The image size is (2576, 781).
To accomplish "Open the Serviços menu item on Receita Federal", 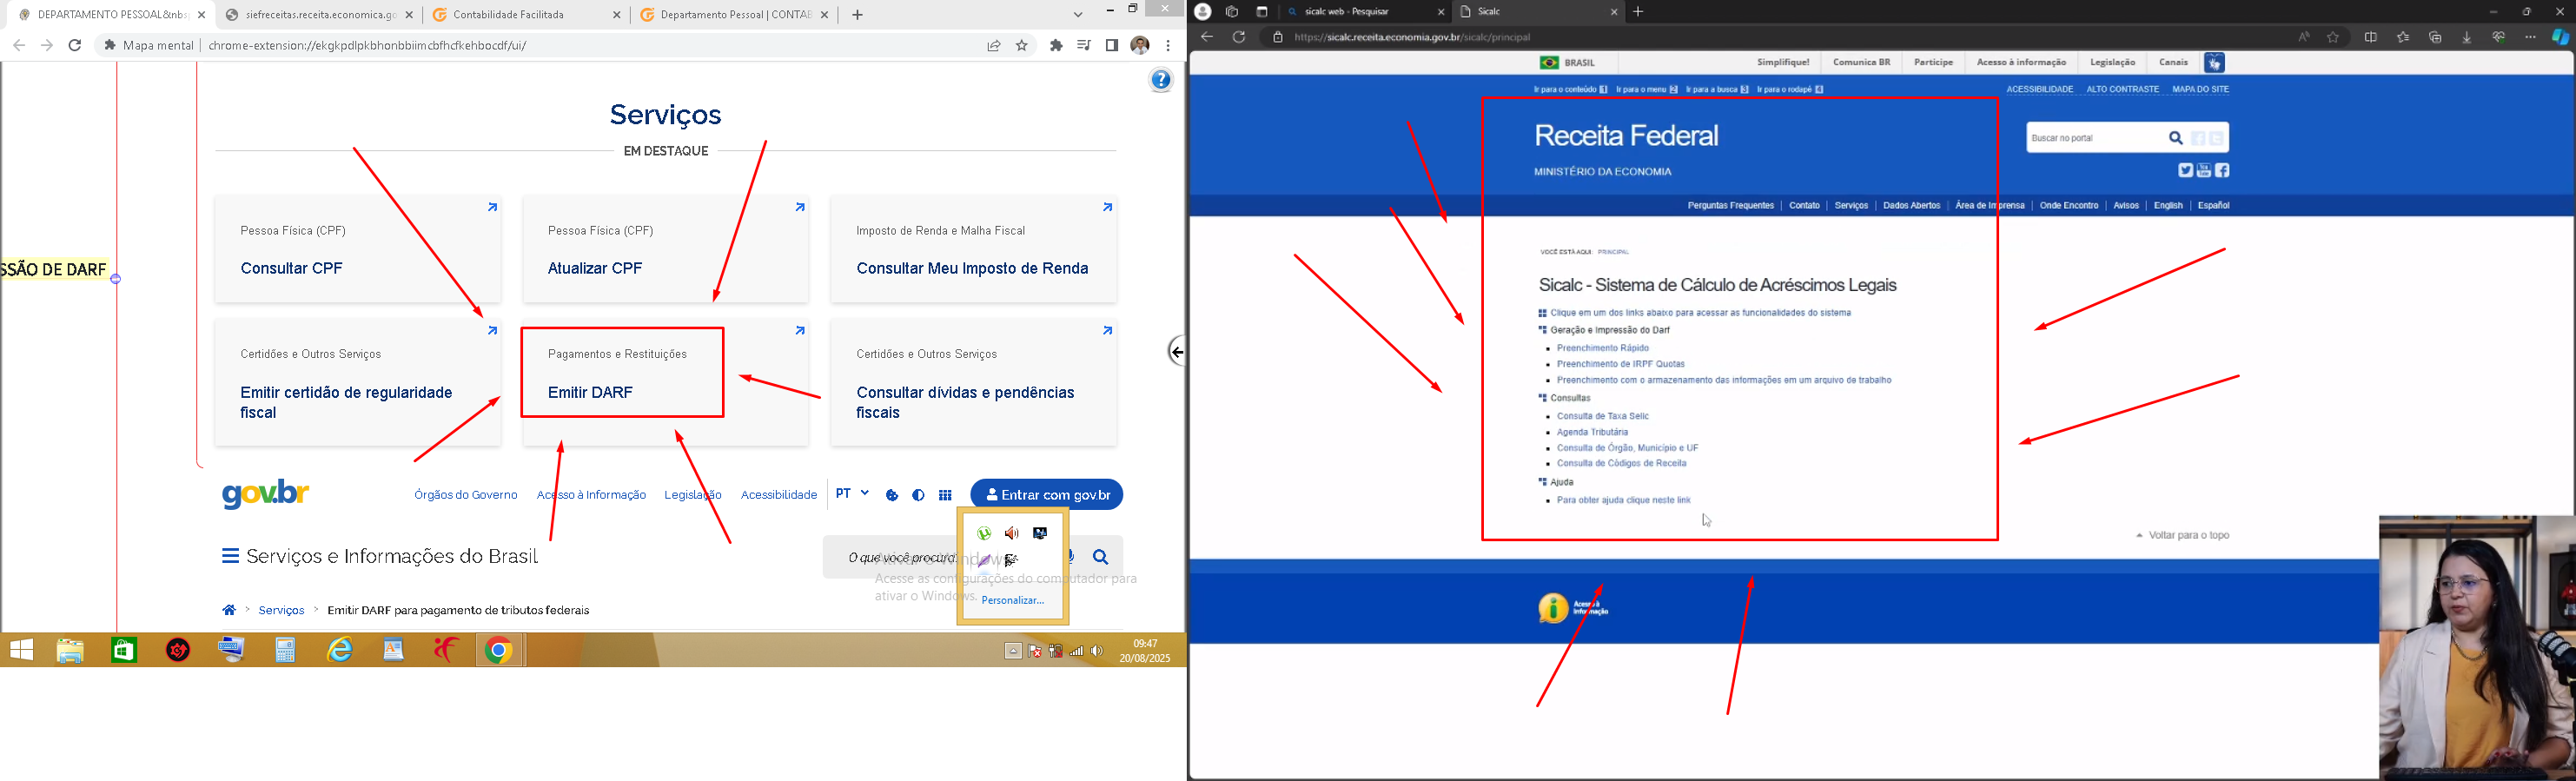I will [1851, 206].
